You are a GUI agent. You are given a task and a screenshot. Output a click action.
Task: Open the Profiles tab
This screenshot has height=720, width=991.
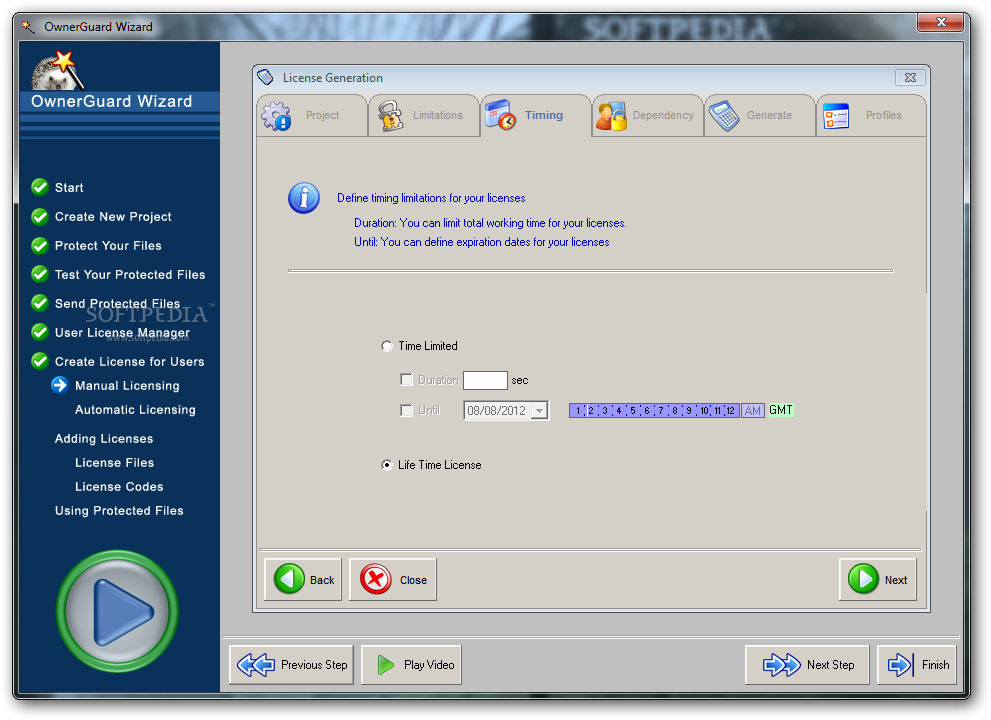click(x=872, y=116)
